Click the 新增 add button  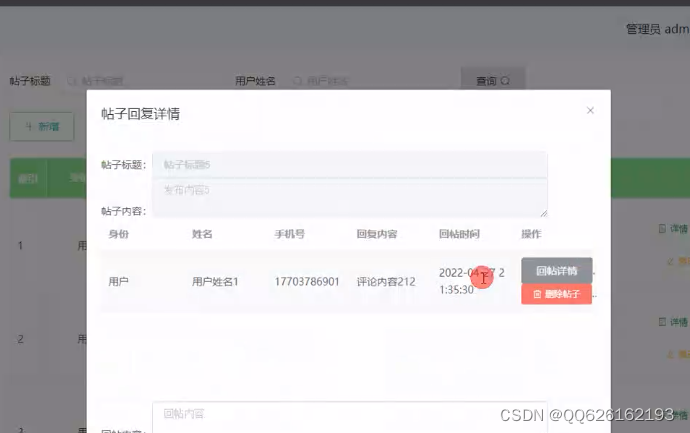point(42,127)
